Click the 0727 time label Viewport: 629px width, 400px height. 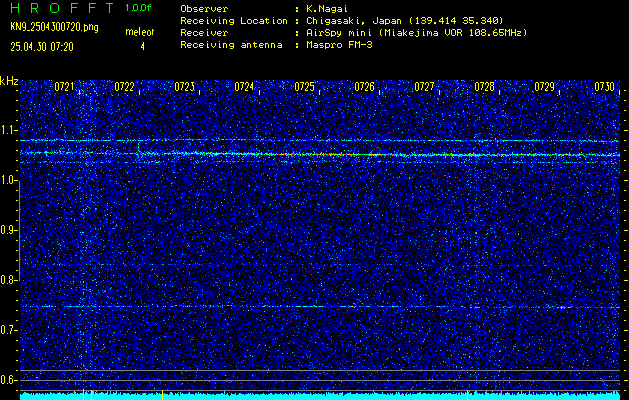click(x=424, y=87)
